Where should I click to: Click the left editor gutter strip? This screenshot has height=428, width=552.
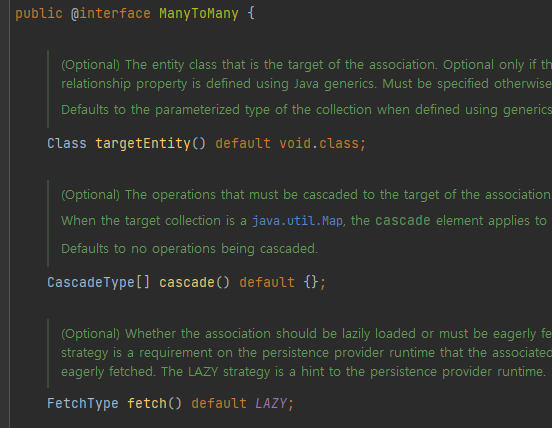click(x=5, y=214)
